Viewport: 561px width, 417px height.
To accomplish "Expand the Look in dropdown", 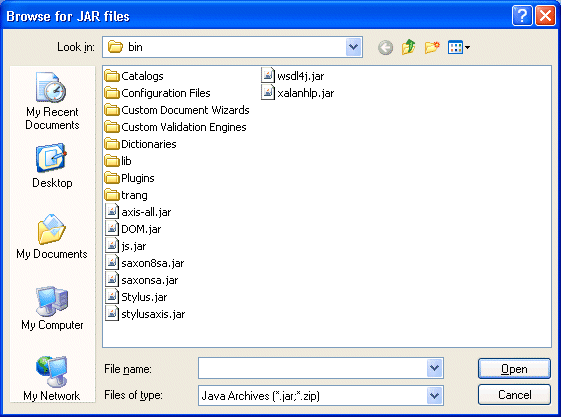I will (x=353, y=47).
